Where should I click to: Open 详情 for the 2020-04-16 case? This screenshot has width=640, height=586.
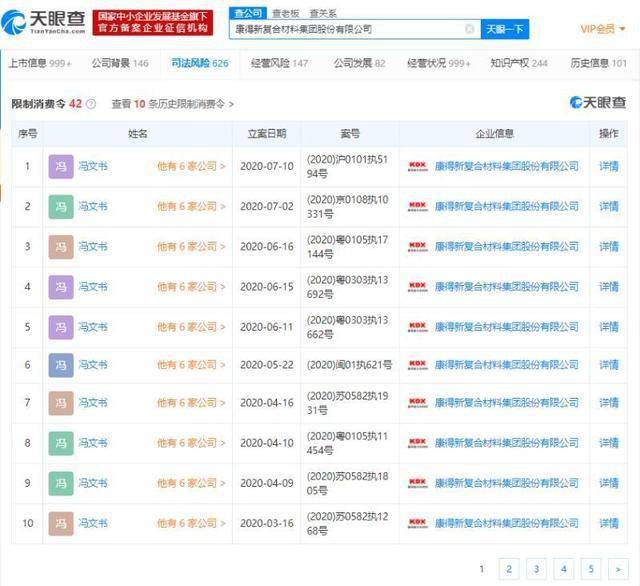(609, 403)
